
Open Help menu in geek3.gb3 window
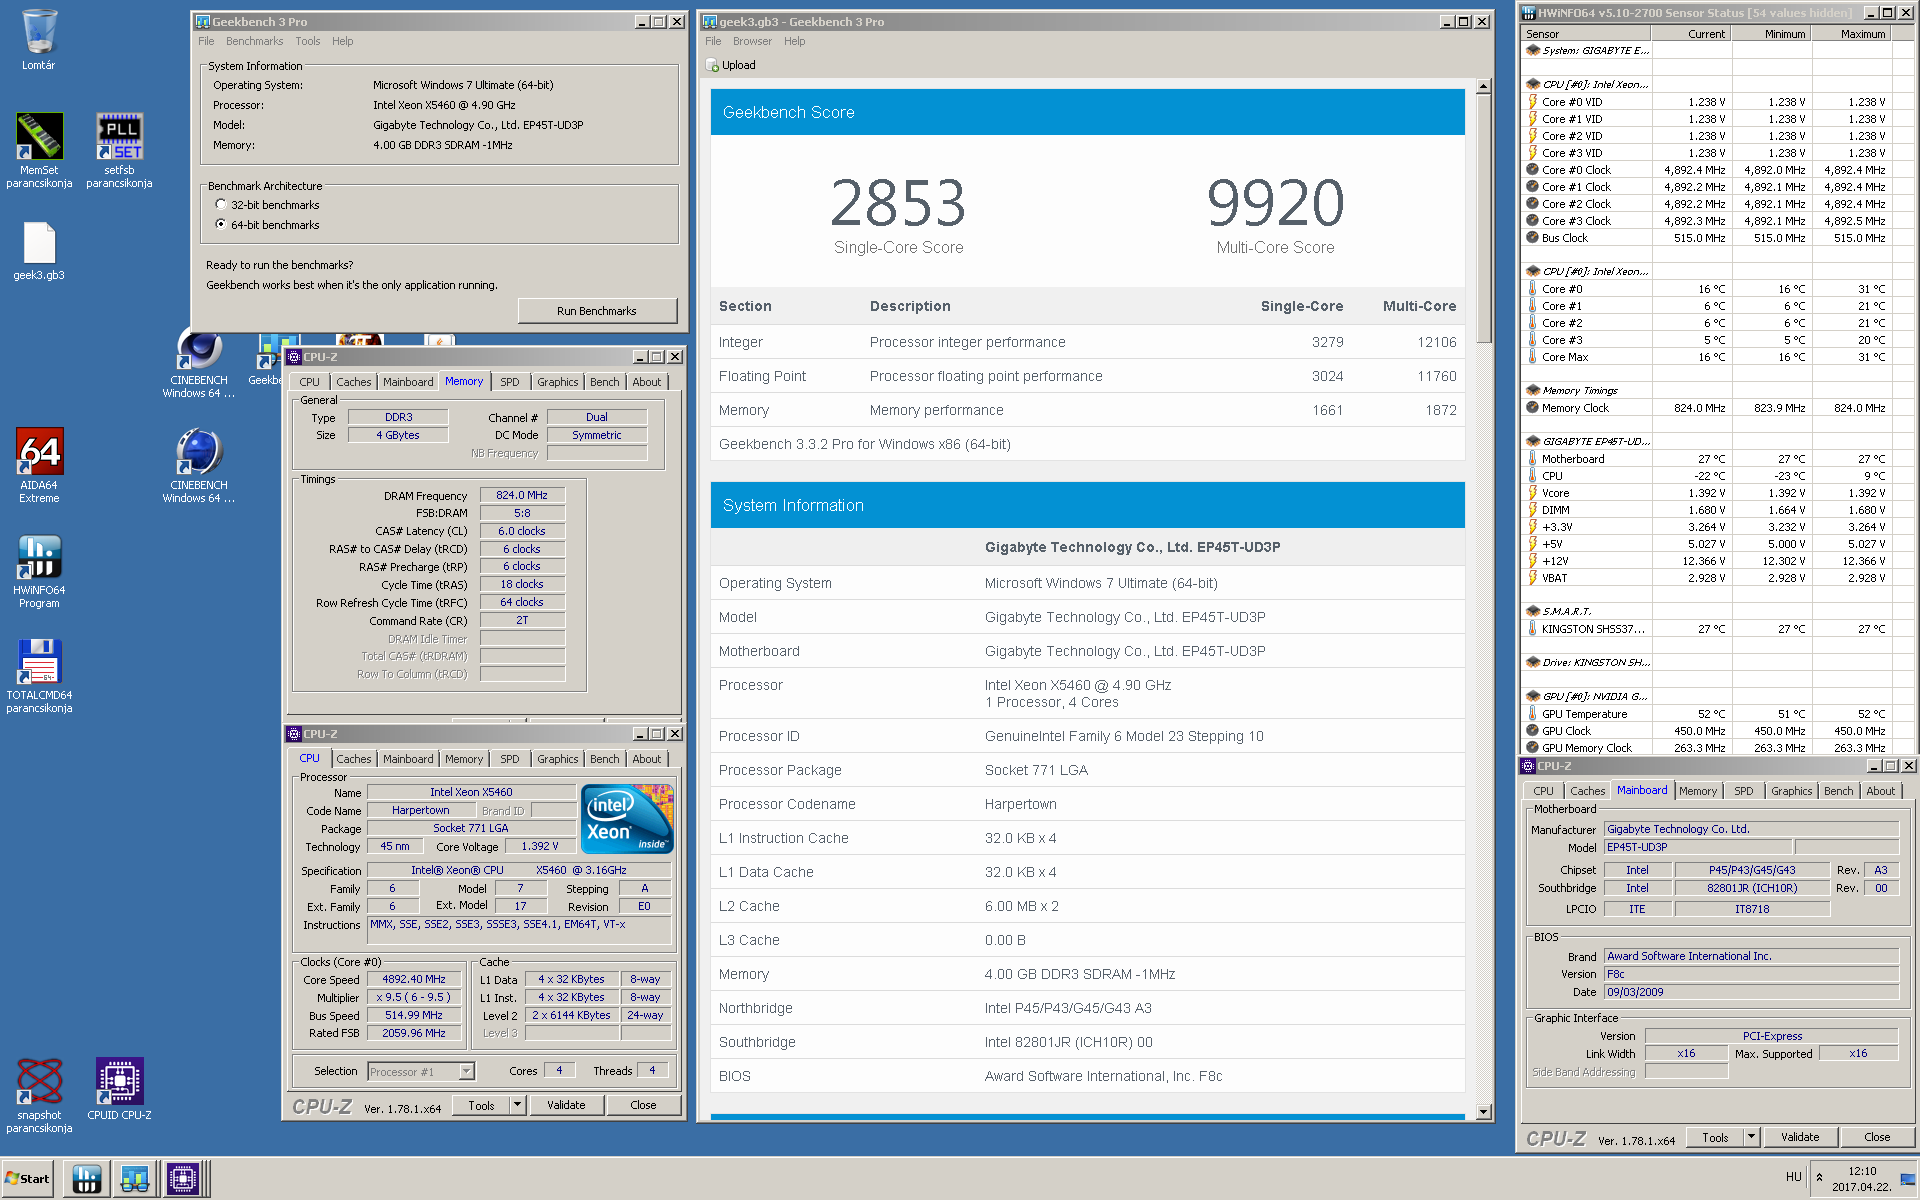(x=795, y=41)
